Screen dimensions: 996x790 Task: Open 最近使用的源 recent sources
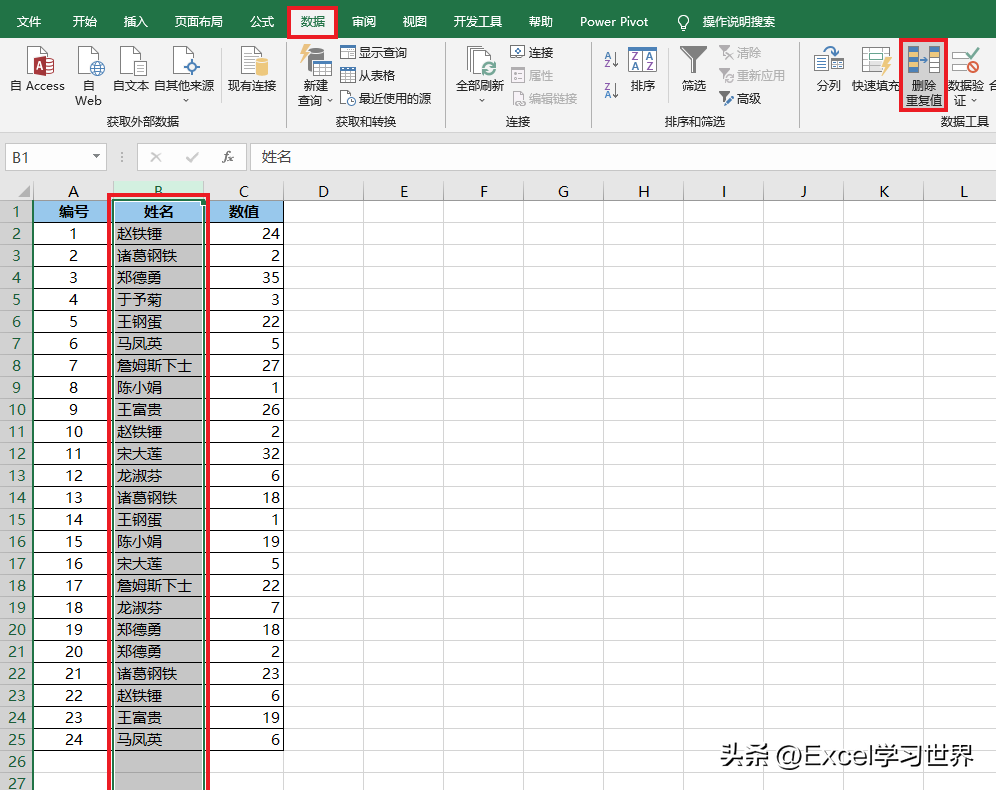tap(386, 98)
